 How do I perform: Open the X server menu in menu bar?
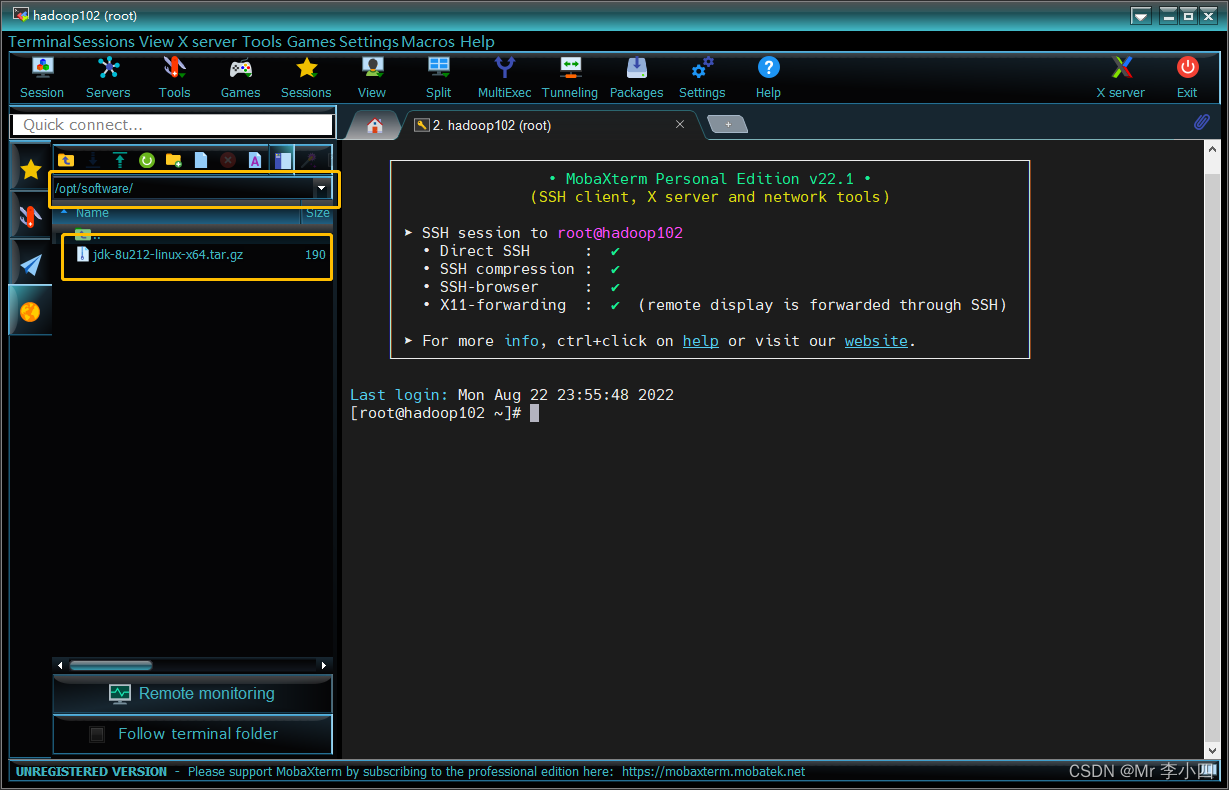(x=208, y=42)
